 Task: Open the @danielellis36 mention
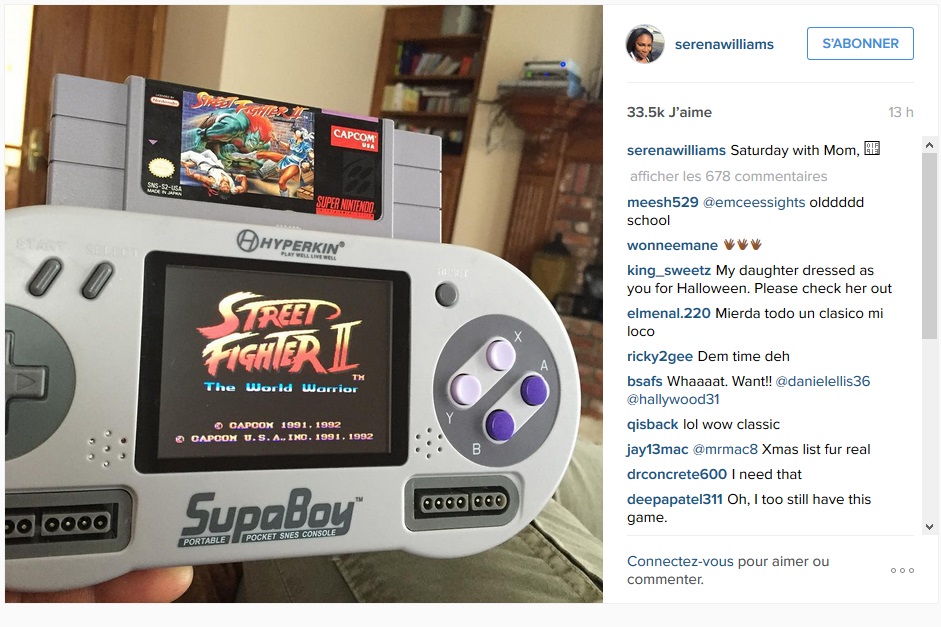(823, 382)
